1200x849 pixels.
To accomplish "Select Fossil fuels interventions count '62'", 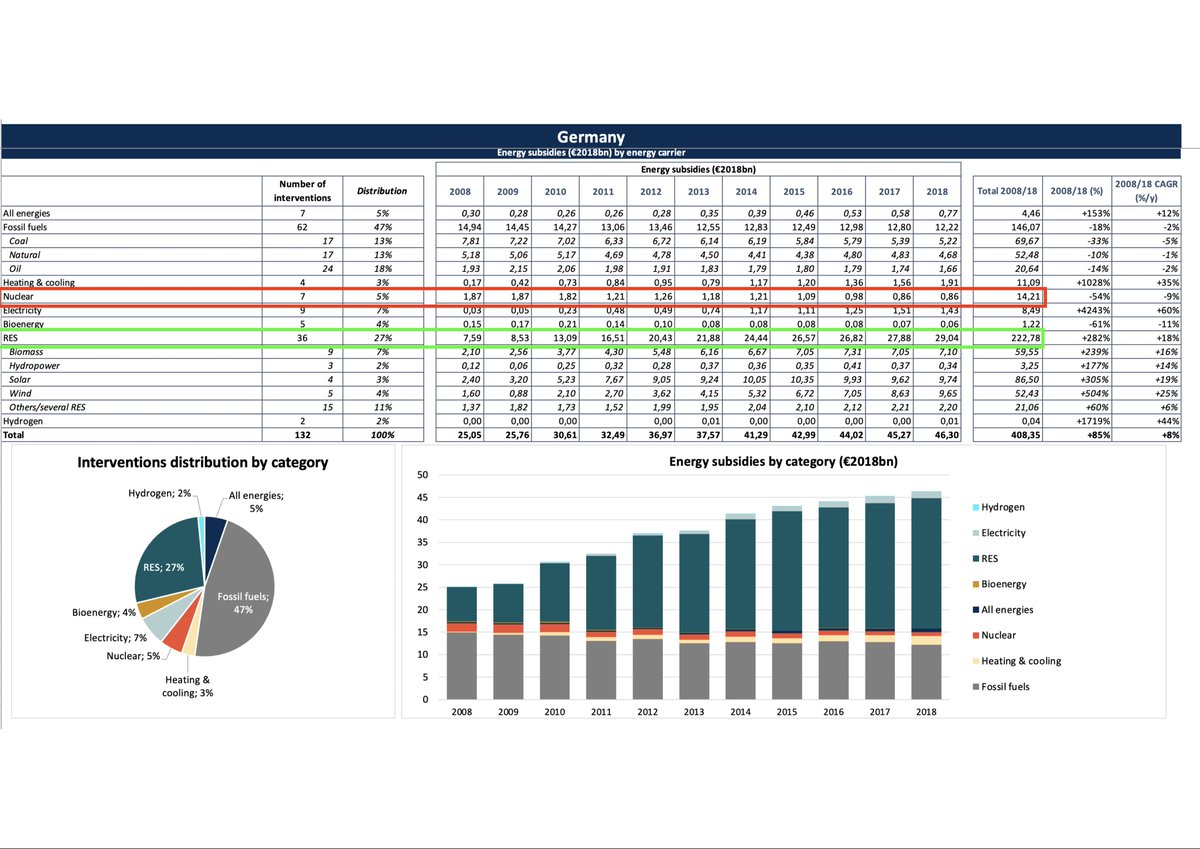I will coord(302,227).
